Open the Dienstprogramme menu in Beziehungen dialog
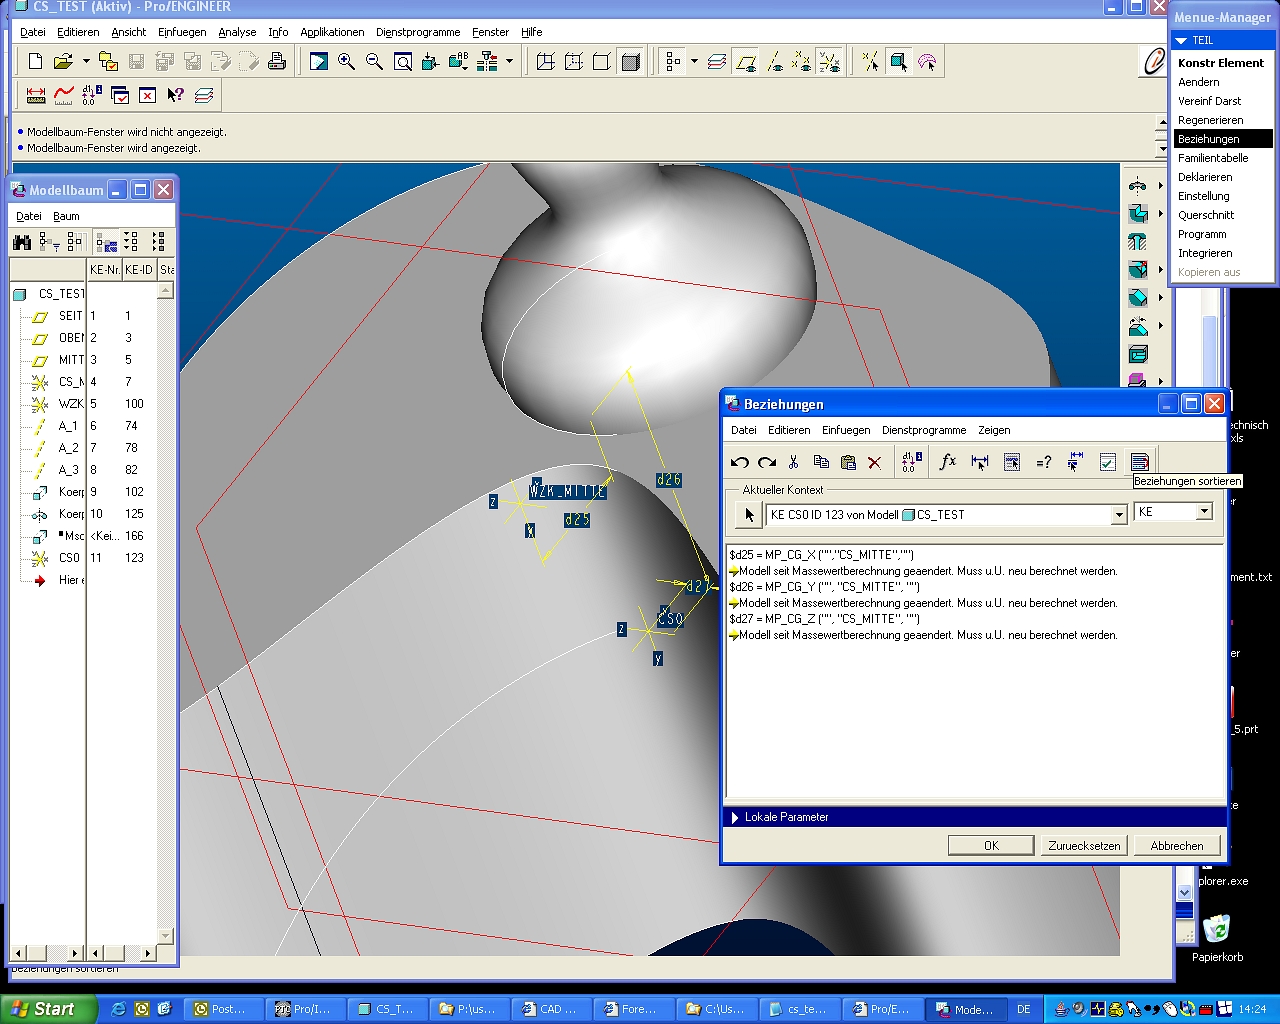Image resolution: width=1280 pixels, height=1024 pixels. click(x=924, y=430)
